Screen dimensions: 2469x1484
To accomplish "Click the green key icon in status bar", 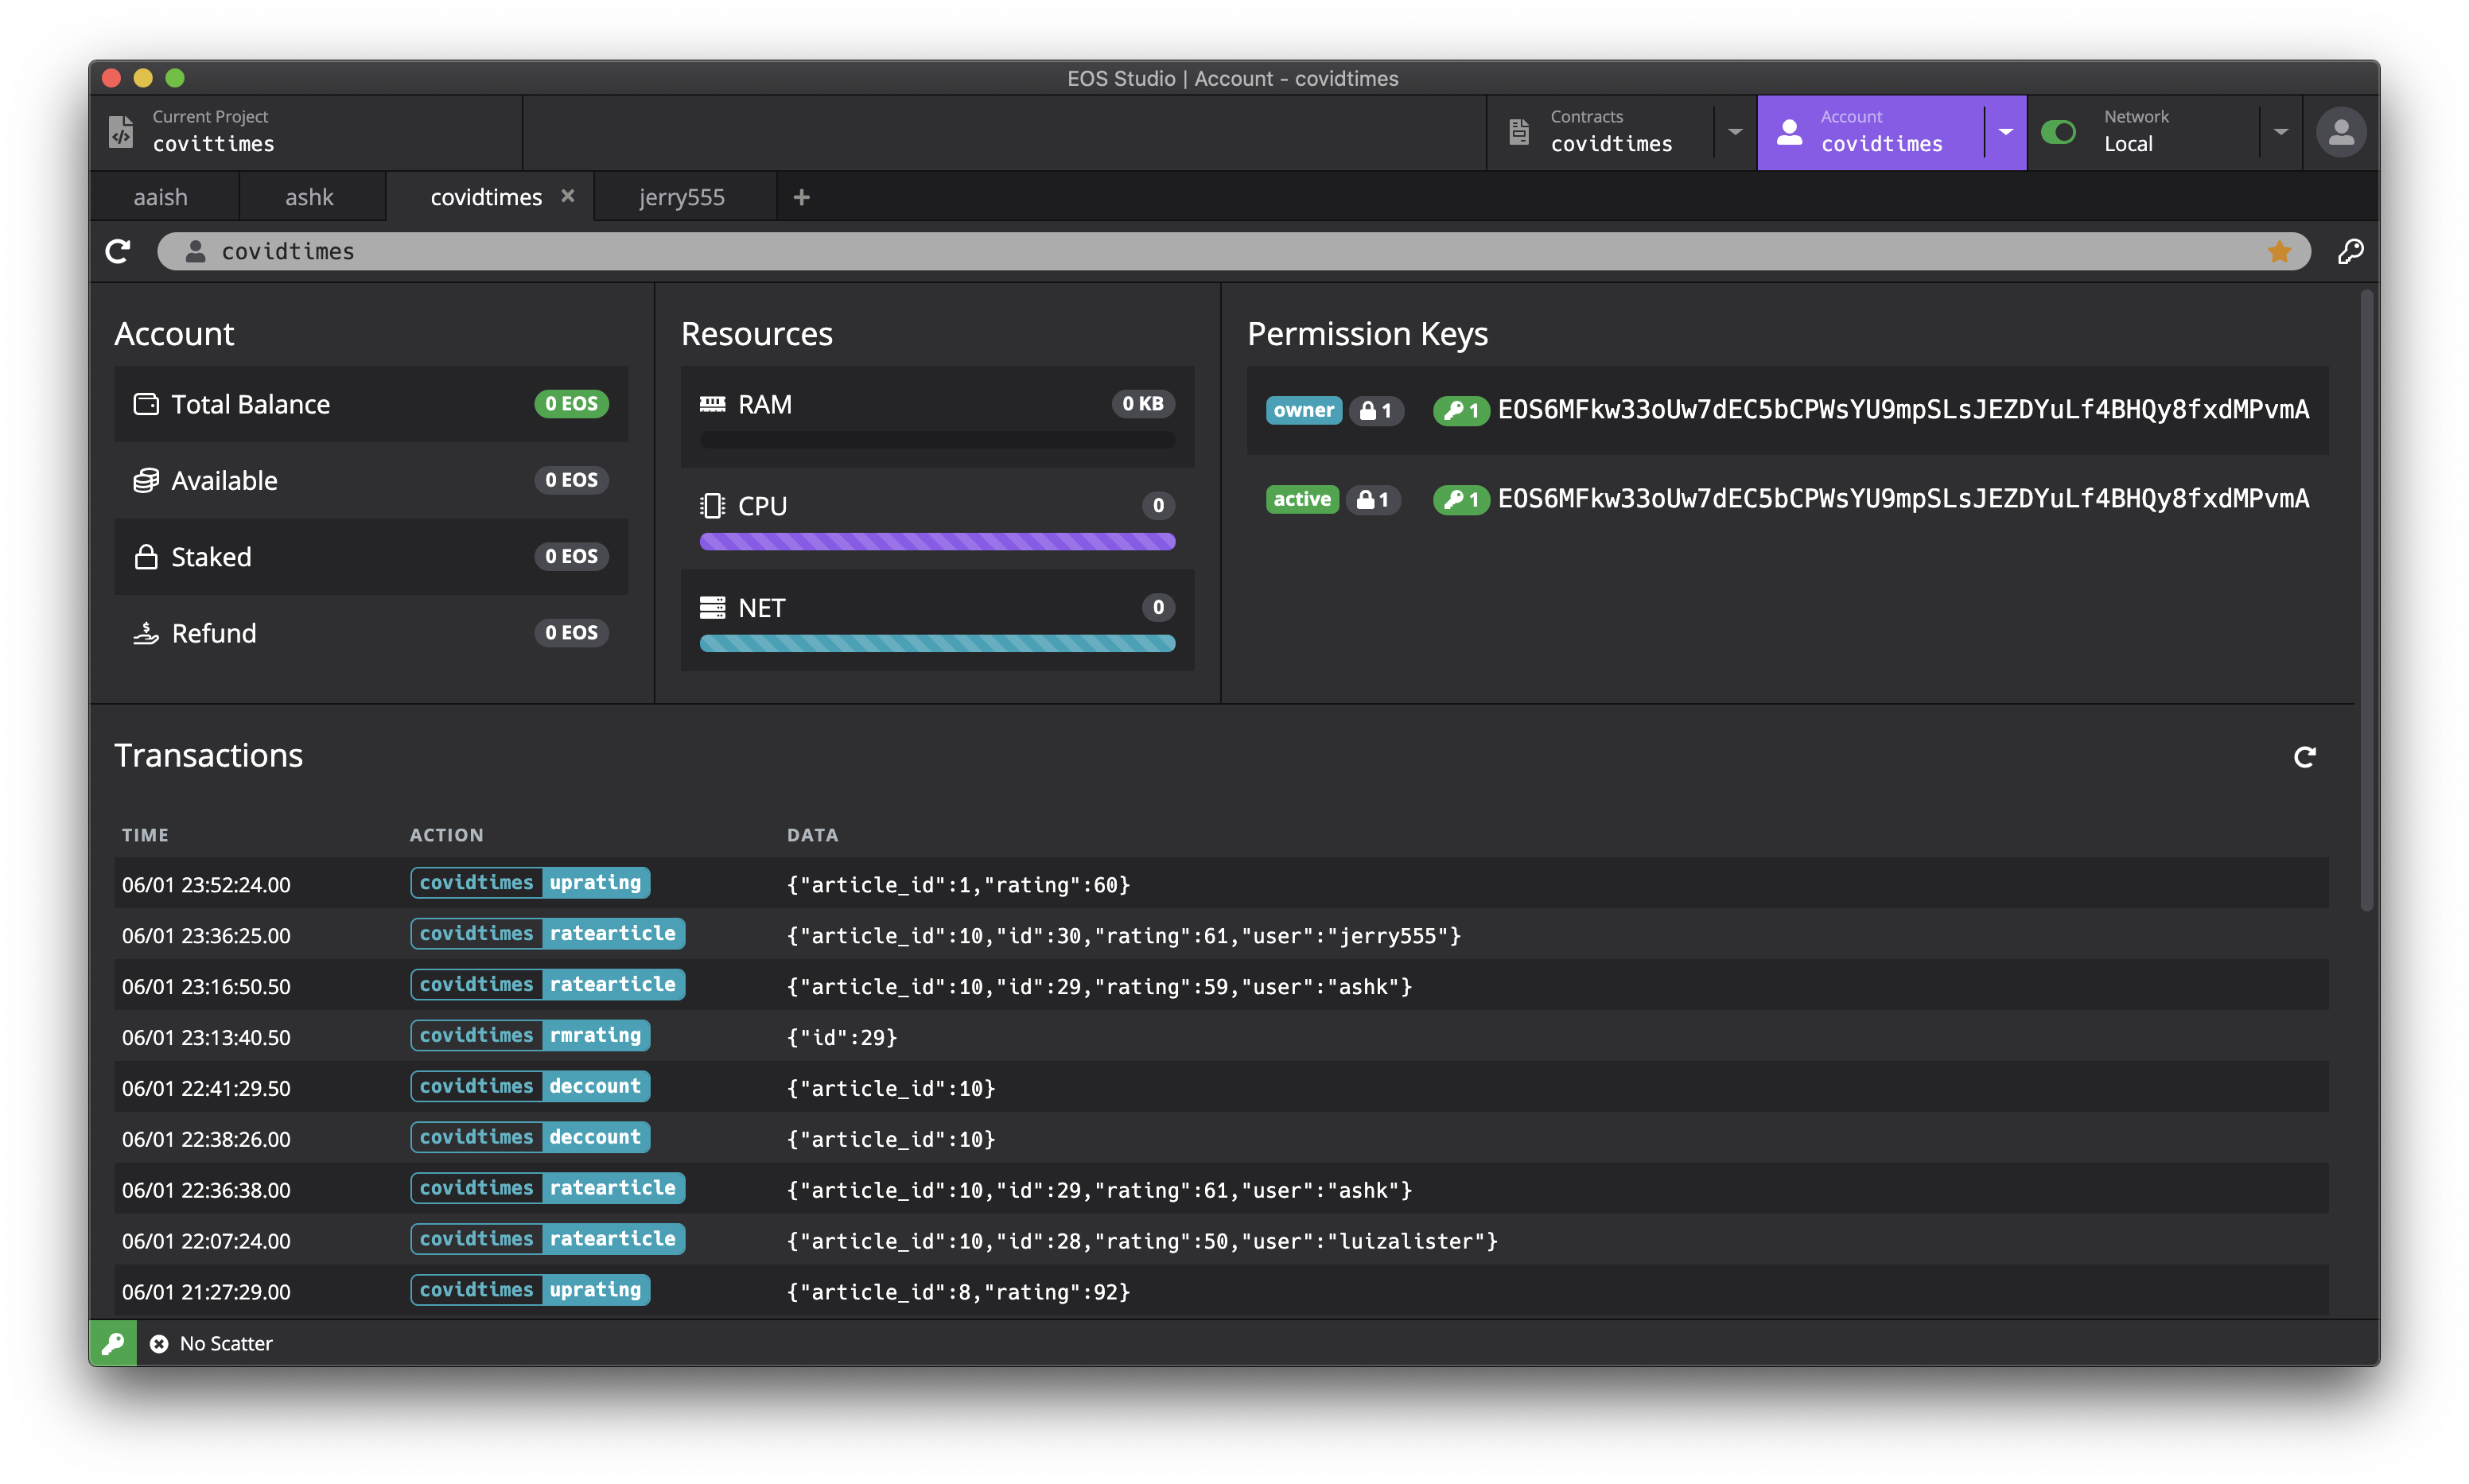I will click(x=113, y=1343).
